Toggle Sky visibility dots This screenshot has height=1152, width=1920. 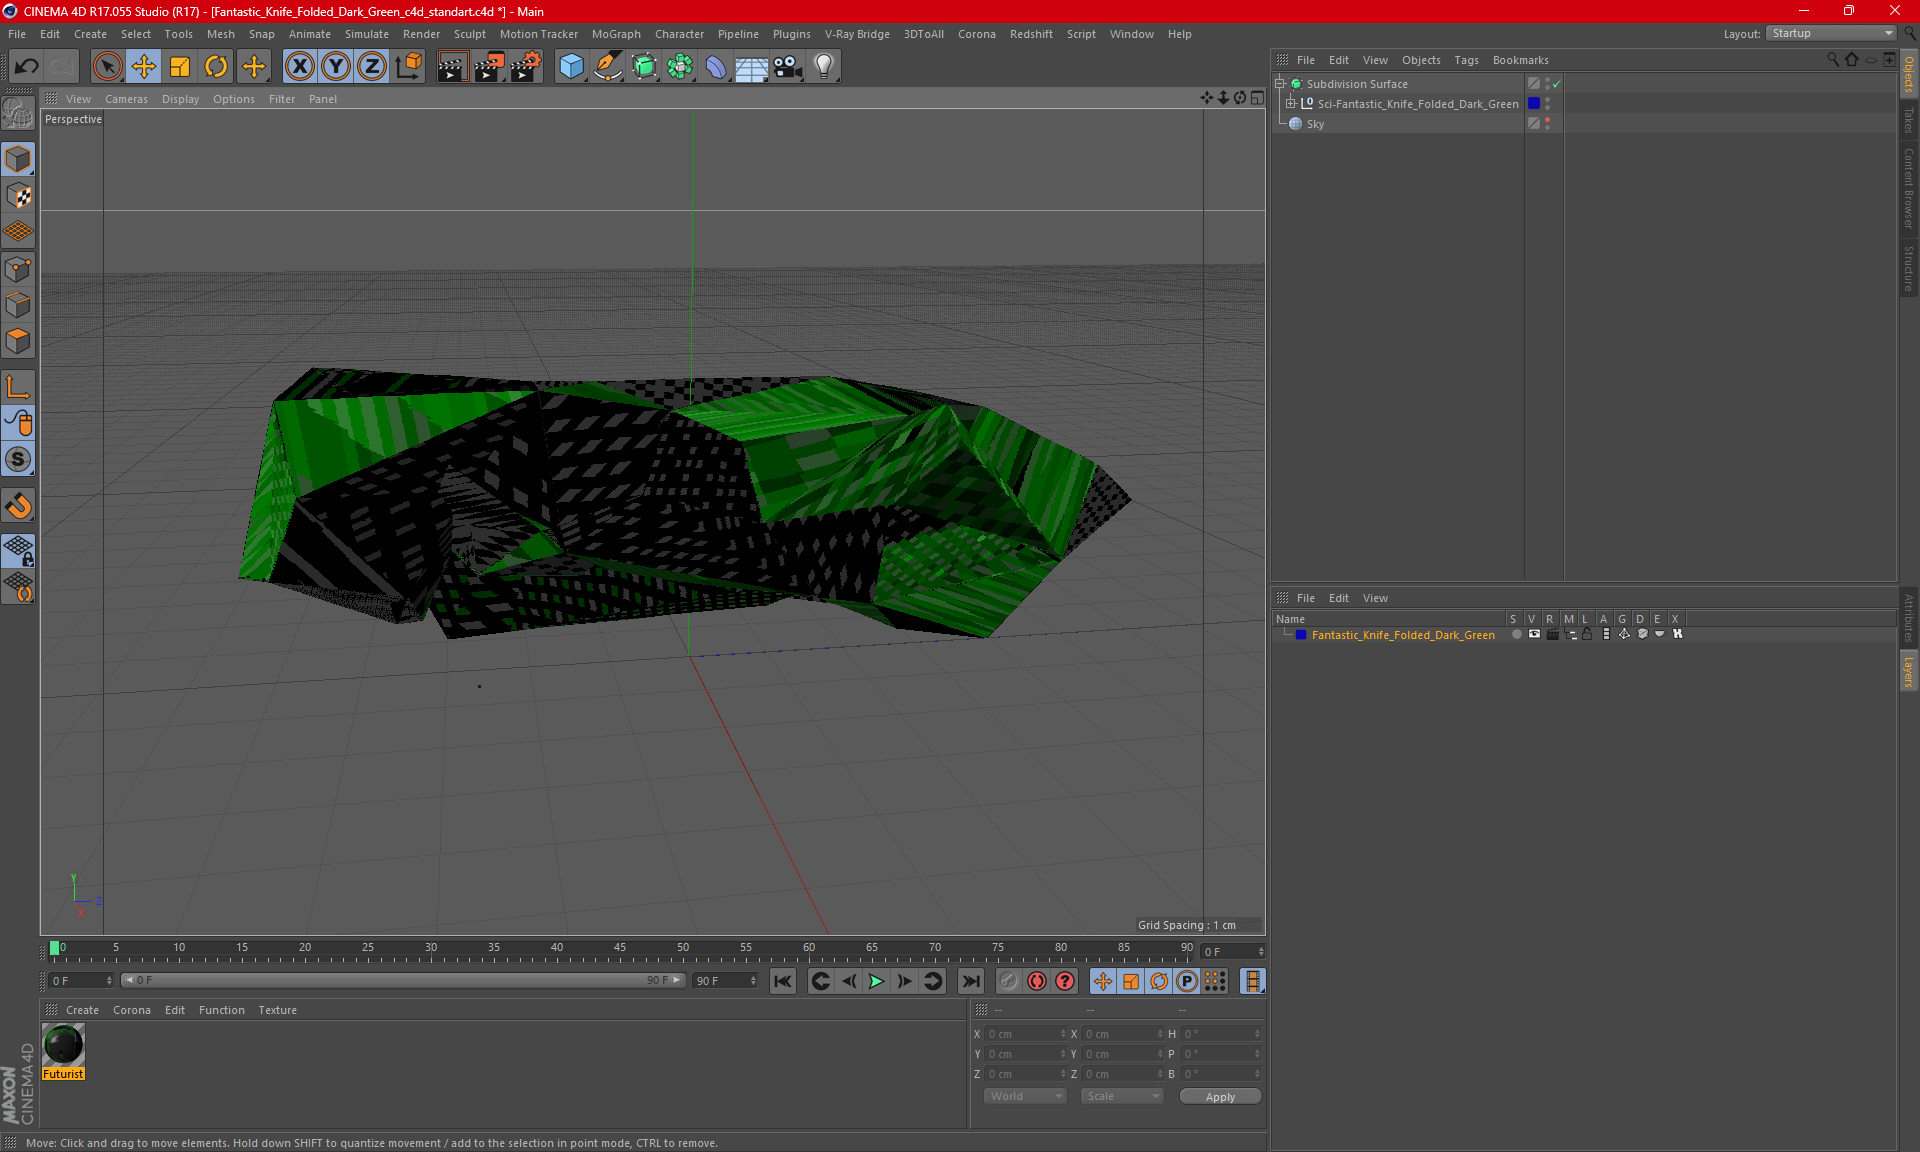coord(1548,123)
